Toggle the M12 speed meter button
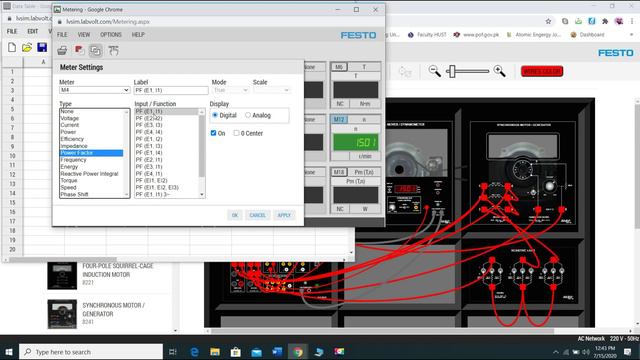 point(339,120)
